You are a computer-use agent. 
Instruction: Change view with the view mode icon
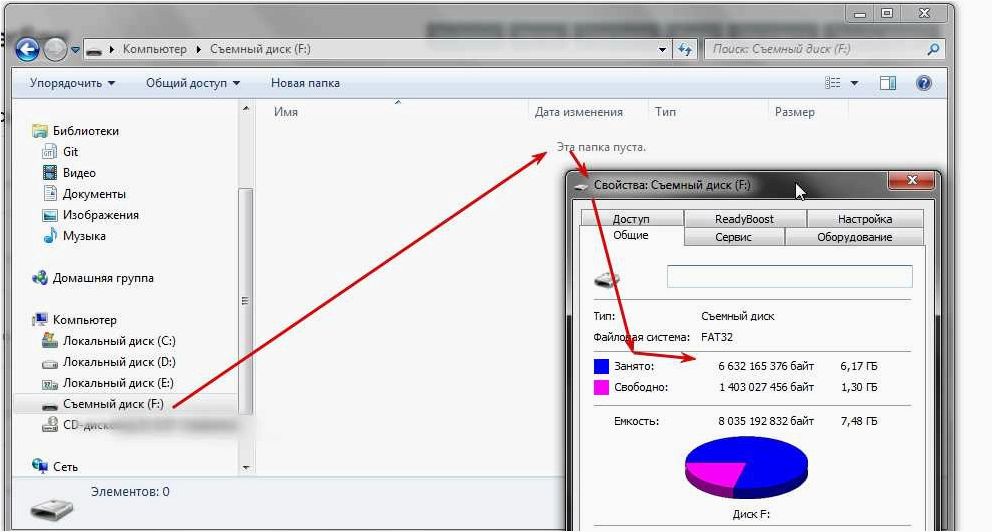click(833, 83)
